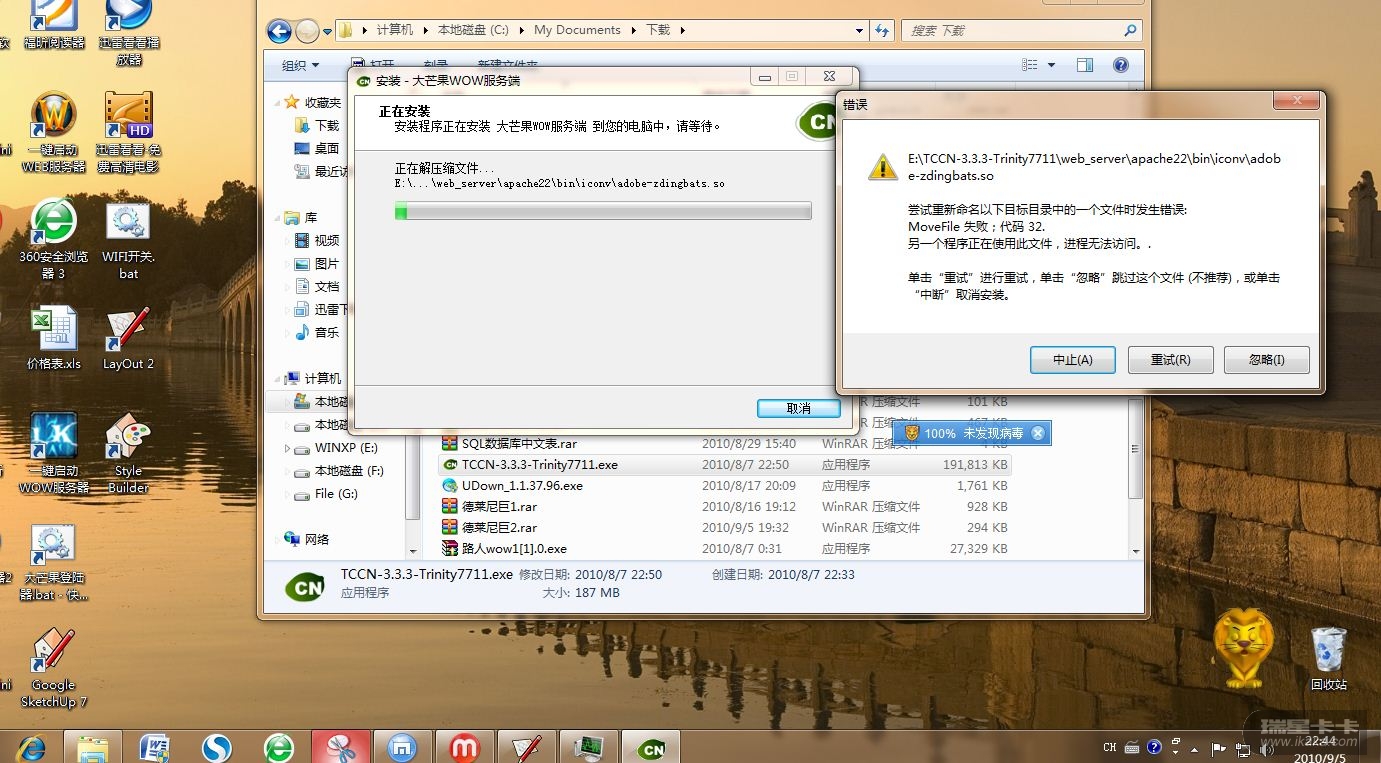Click the 搜索 下载 search field
The height and width of the screenshot is (763, 1381).
click(1020, 31)
